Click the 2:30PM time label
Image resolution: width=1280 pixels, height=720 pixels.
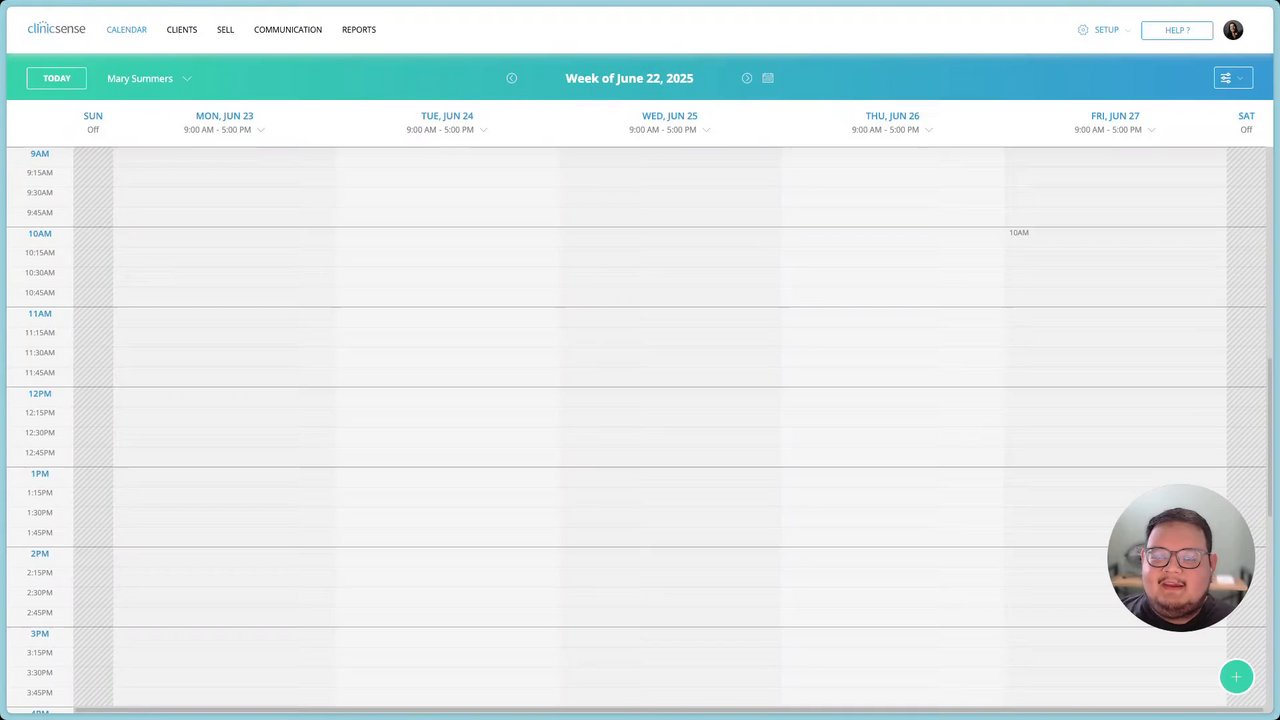coord(40,593)
